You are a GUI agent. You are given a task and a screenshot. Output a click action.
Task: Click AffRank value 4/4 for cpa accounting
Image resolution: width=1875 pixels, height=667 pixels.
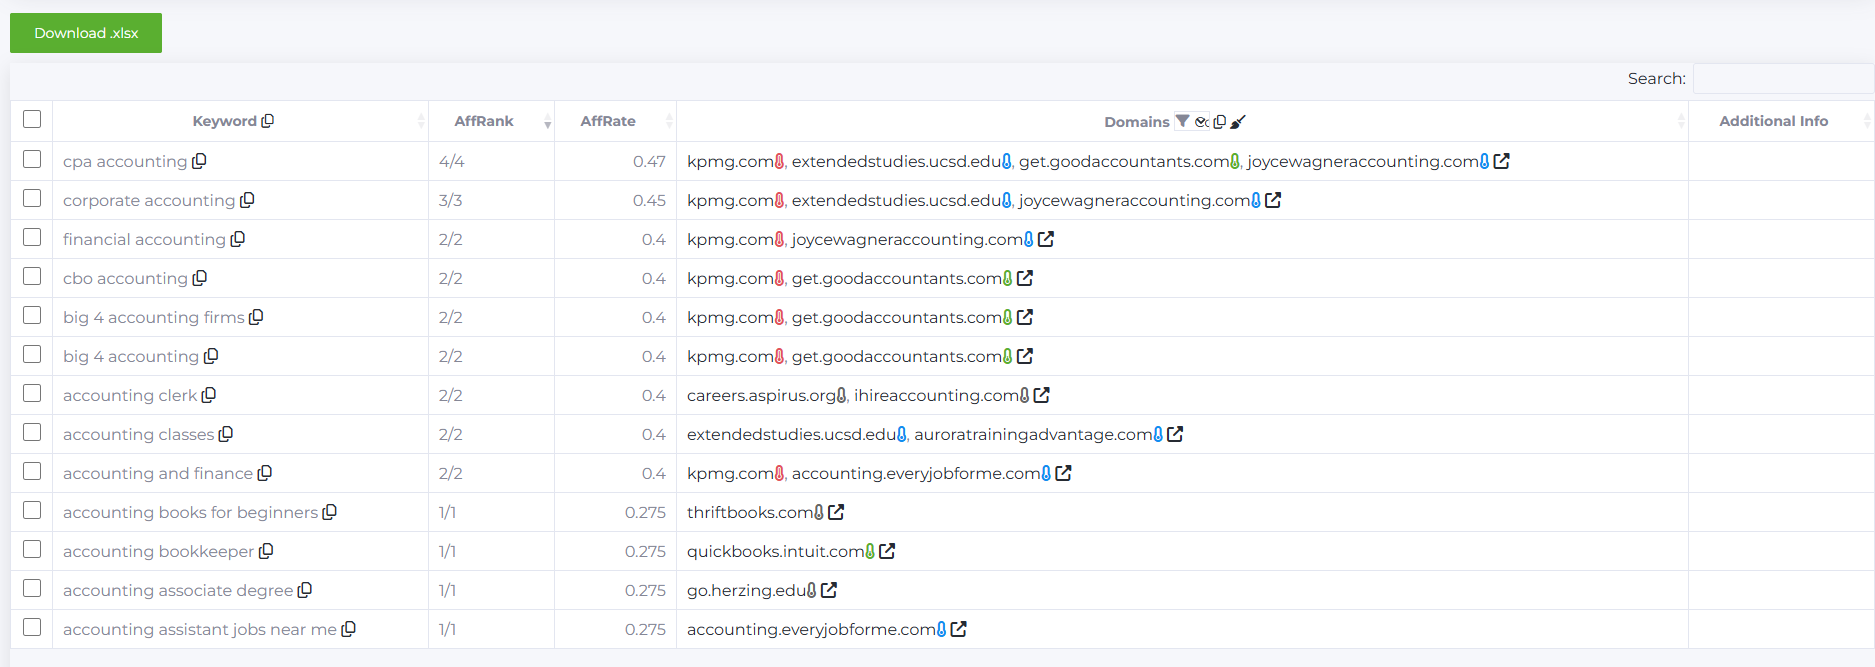pyautogui.click(x=451, y=161)
